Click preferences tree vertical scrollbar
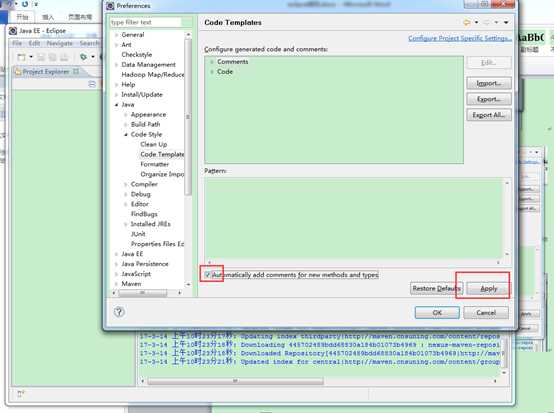The height and width of the screenshot is (413, 554). (188, 117)
